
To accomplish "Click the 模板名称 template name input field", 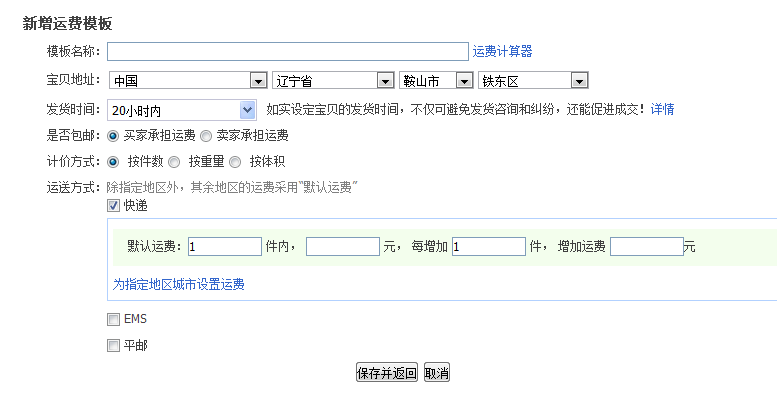I will click(x=288, y=52).
